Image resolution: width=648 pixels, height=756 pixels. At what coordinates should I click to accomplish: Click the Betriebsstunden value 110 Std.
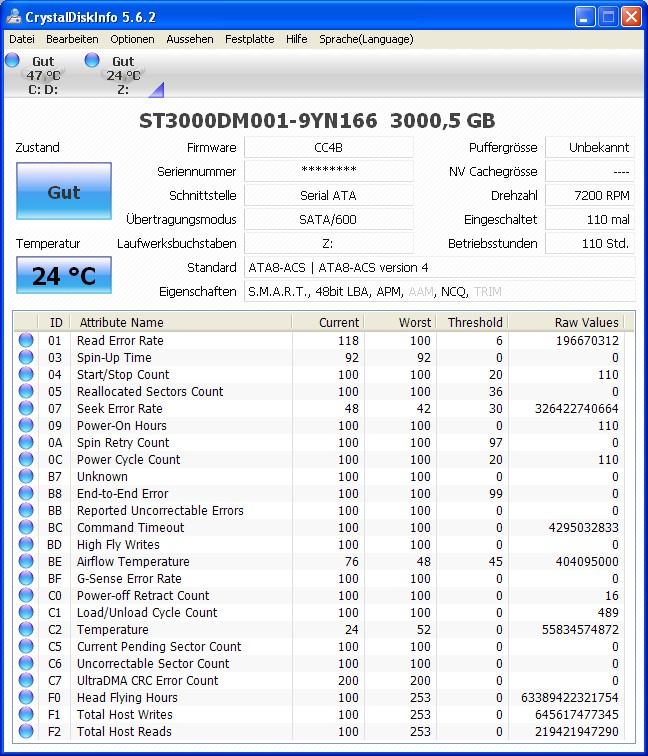point(590,244)
